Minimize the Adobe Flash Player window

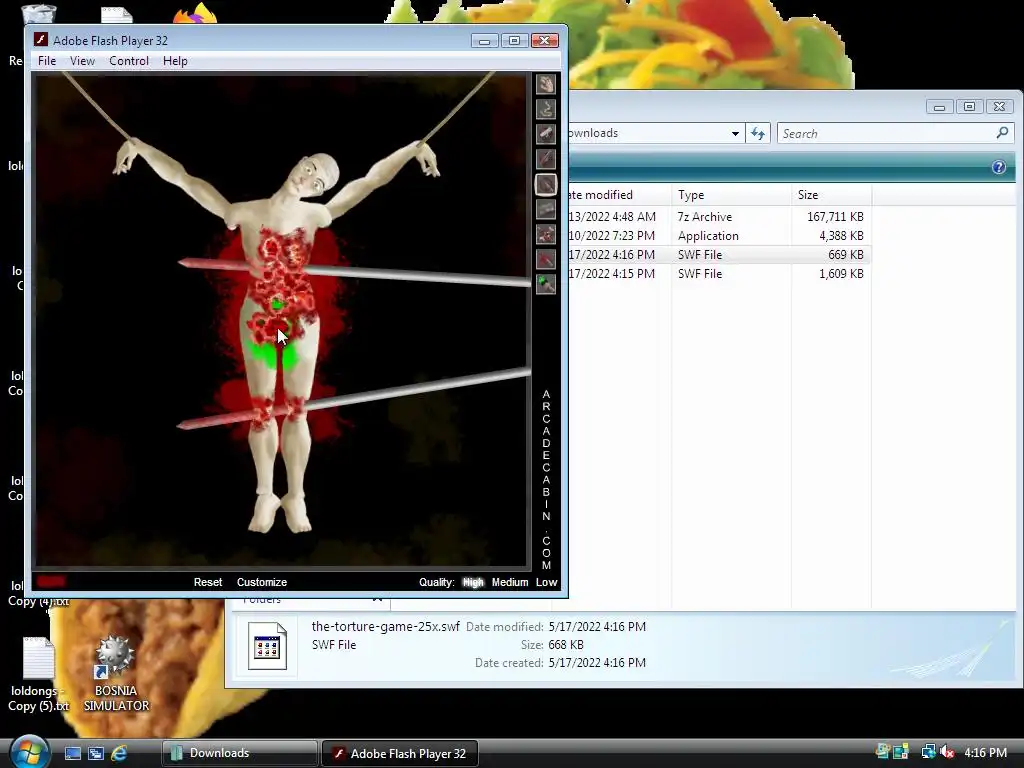coord(485,40)
